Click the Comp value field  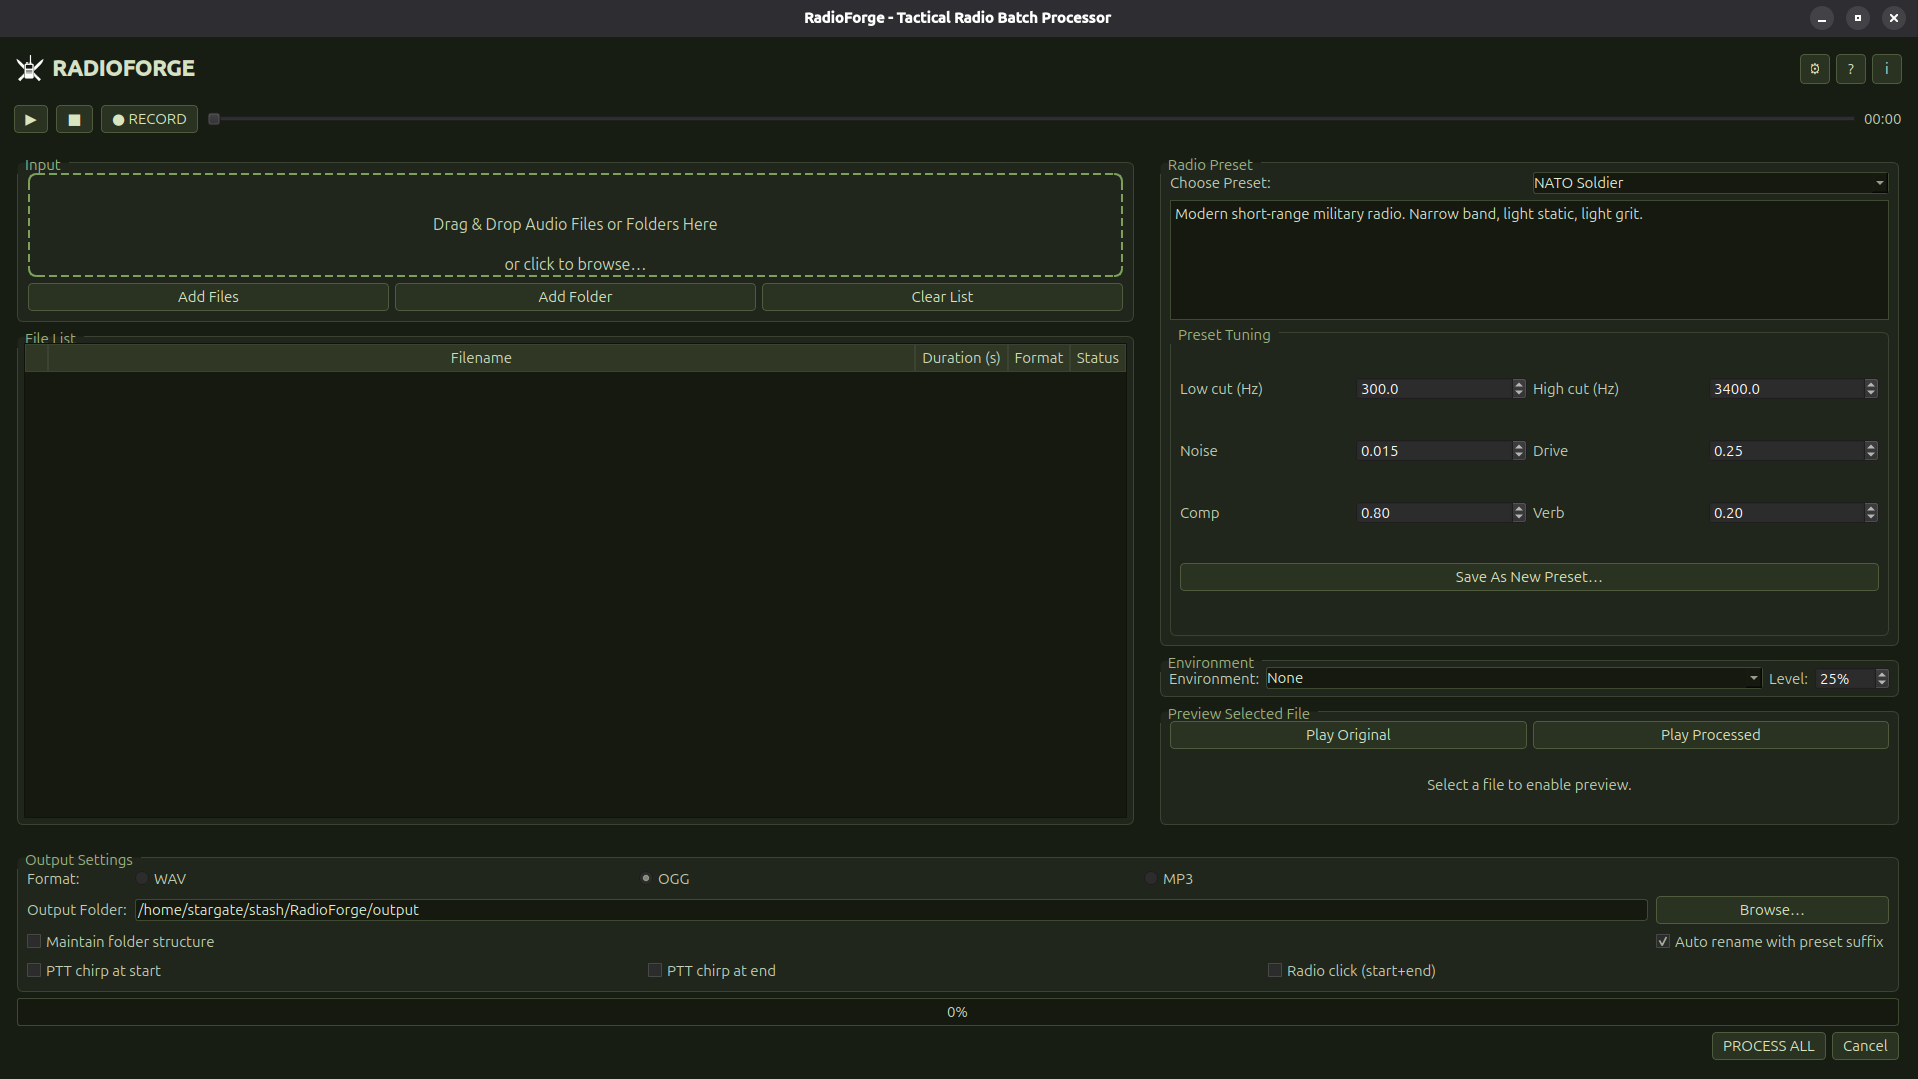1434,513
